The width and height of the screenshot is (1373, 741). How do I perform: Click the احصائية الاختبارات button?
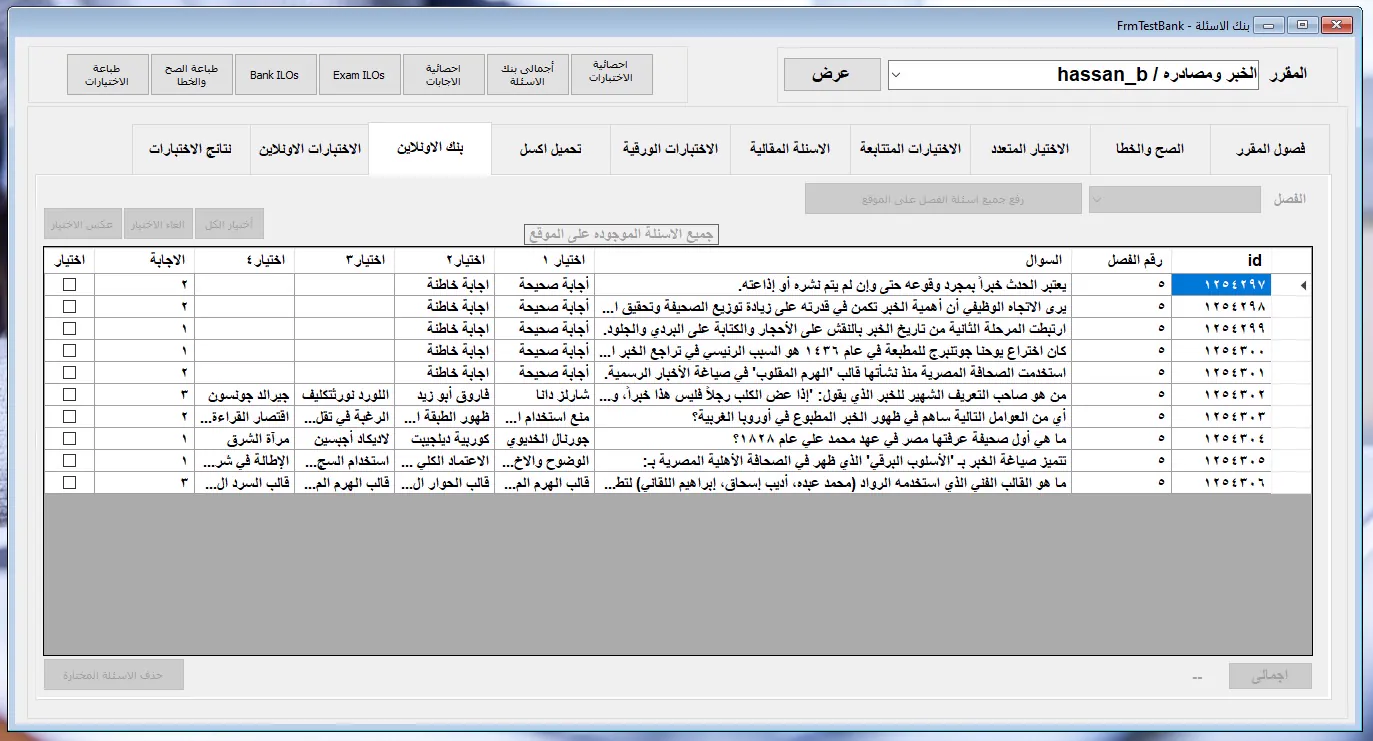(611, 75)
